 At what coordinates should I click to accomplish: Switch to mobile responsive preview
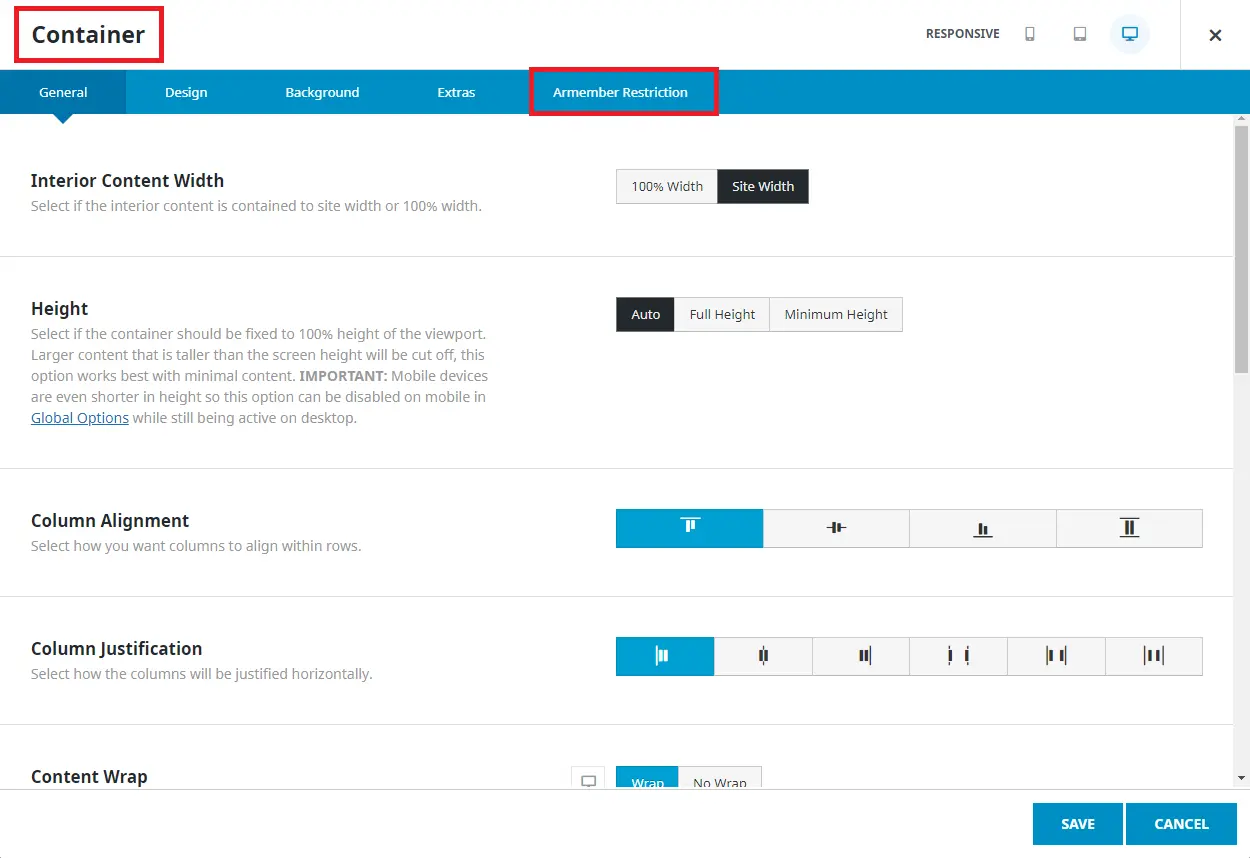click(x=1030, y=34)
